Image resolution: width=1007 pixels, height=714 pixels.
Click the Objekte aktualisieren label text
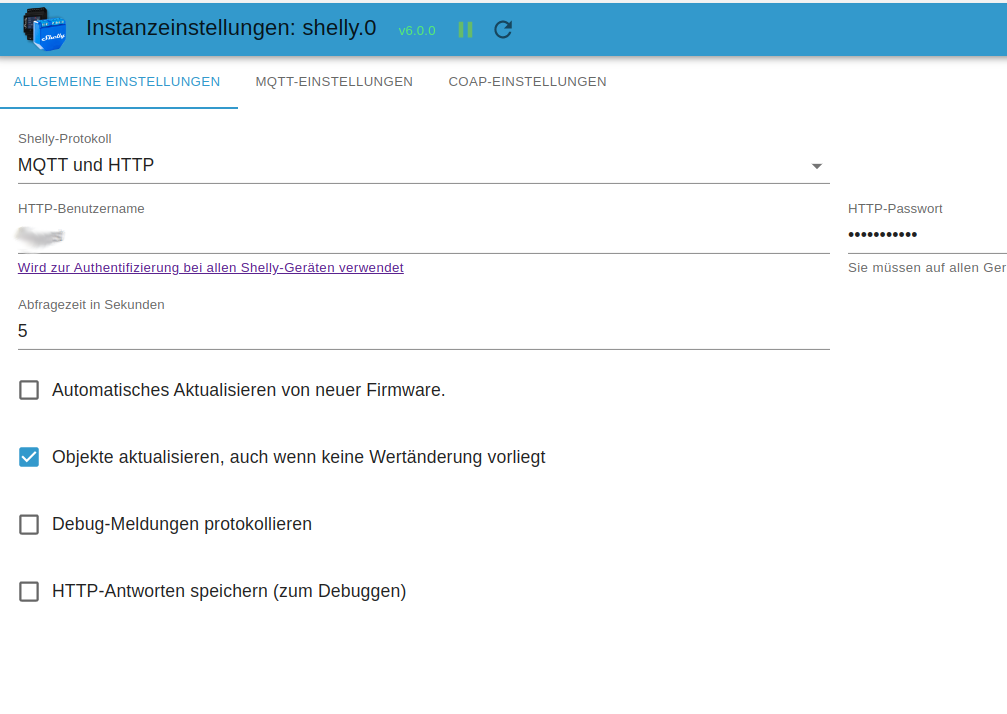click(x=299, y=457)
